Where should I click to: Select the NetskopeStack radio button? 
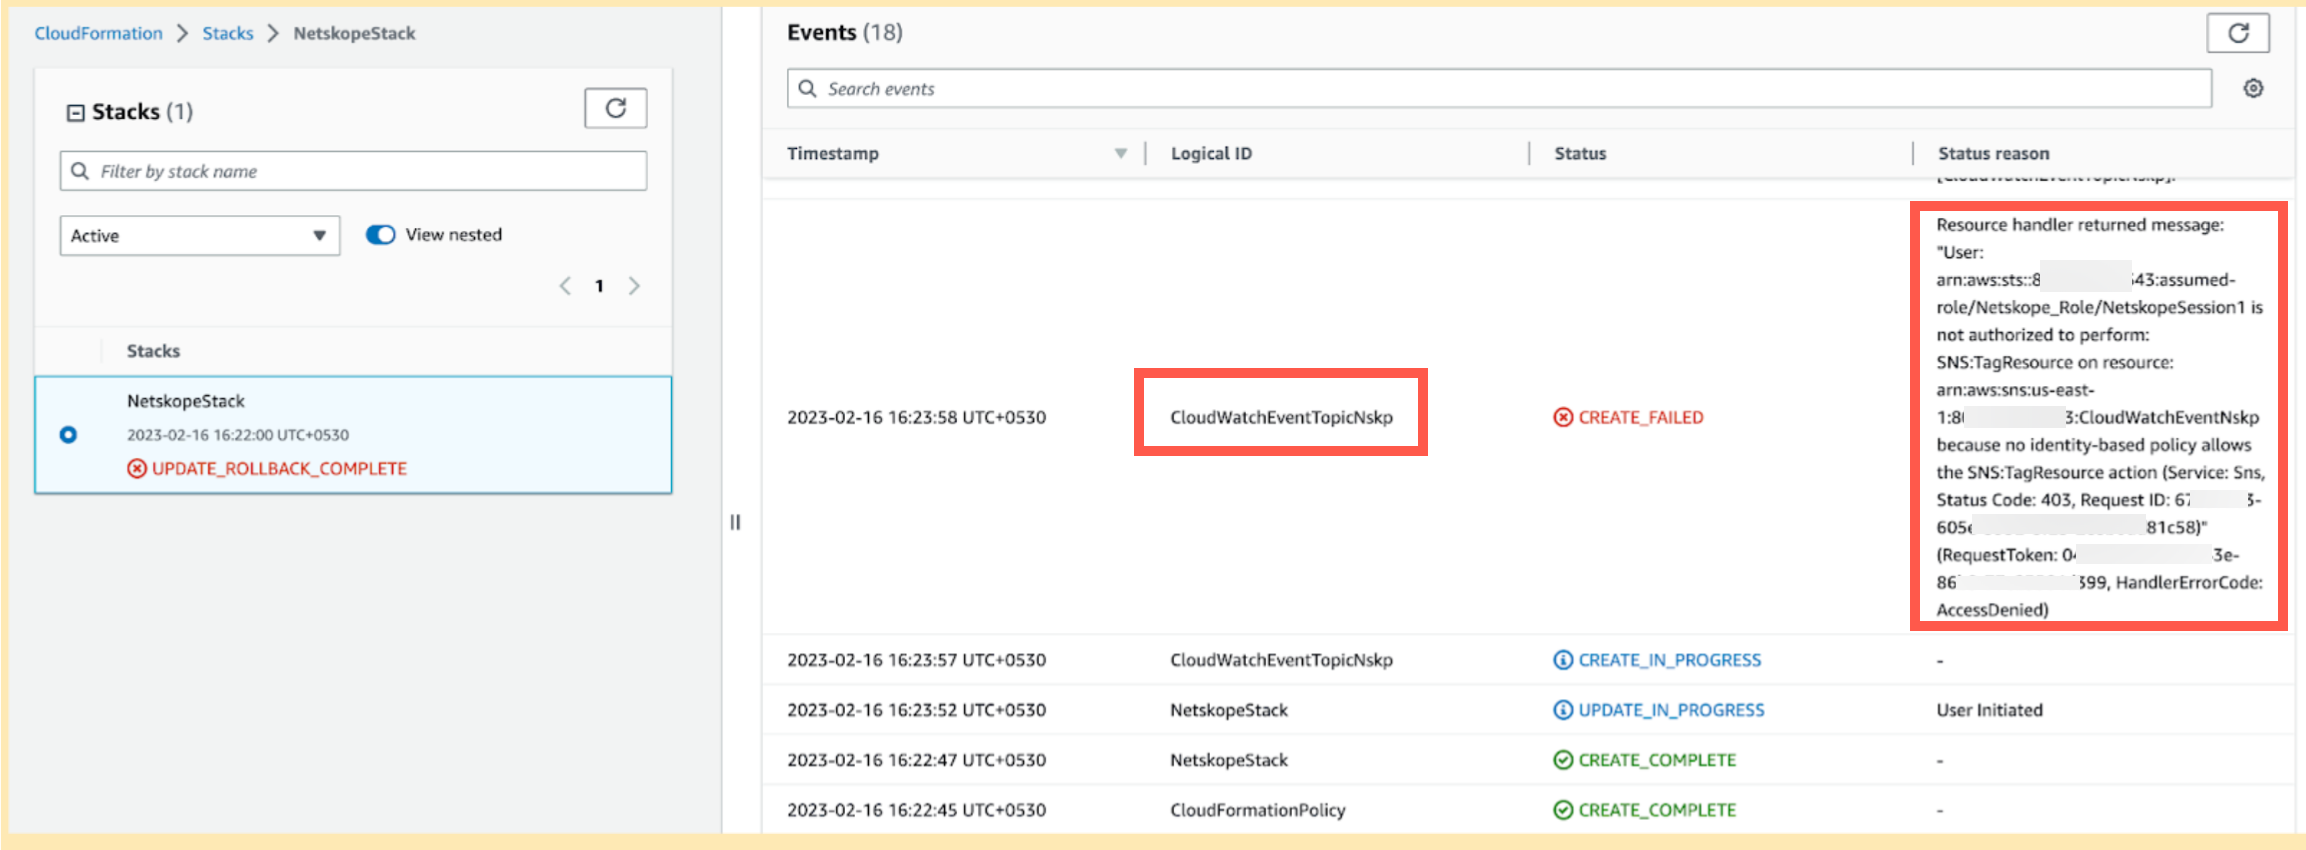pyautogui.click(x=68, y=435)
